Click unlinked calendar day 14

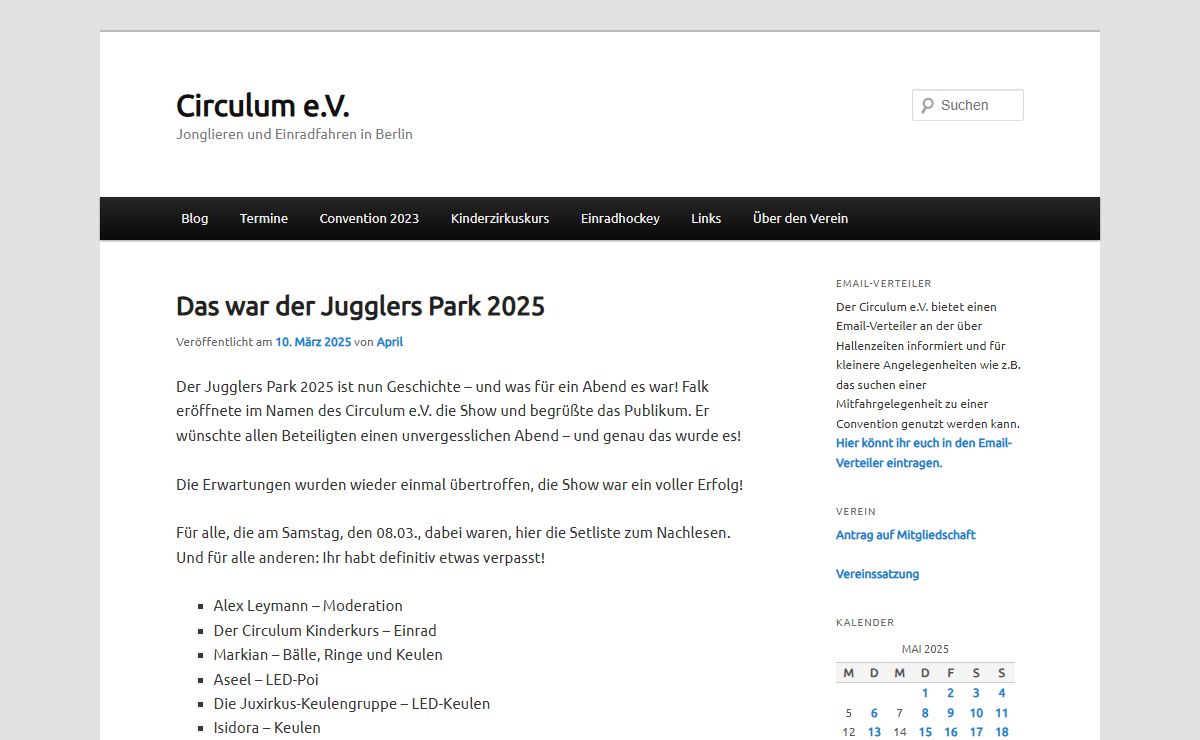(899, 732)
